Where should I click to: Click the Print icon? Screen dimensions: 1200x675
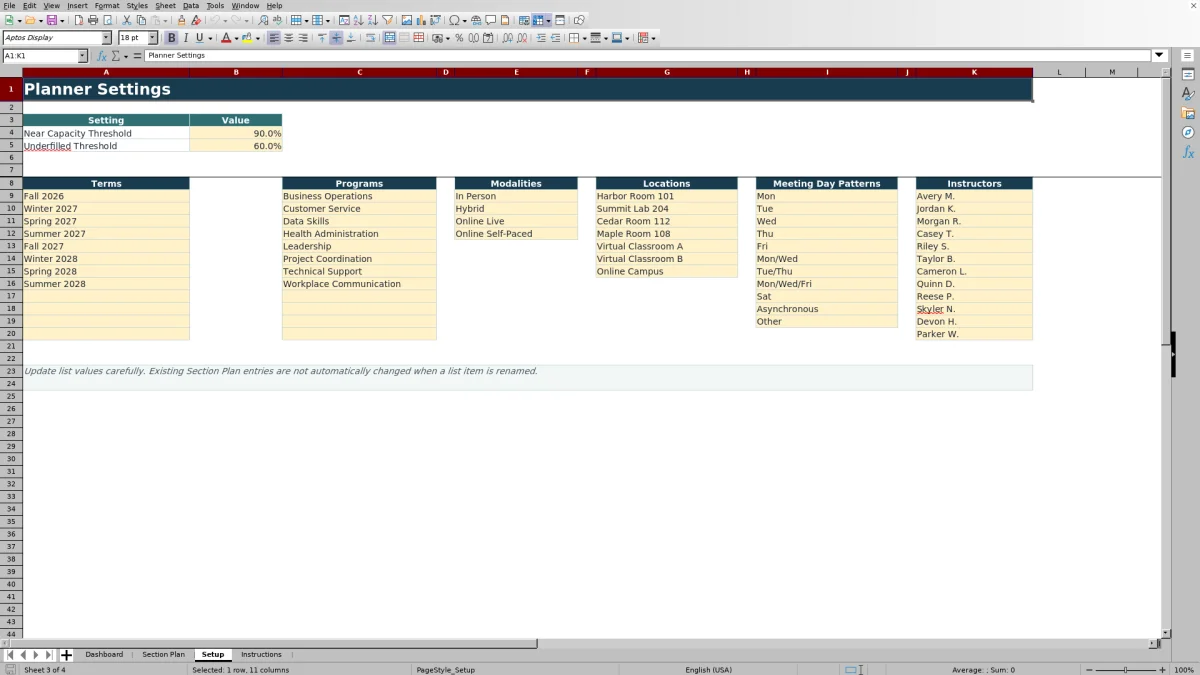click(x=92, y=20)
